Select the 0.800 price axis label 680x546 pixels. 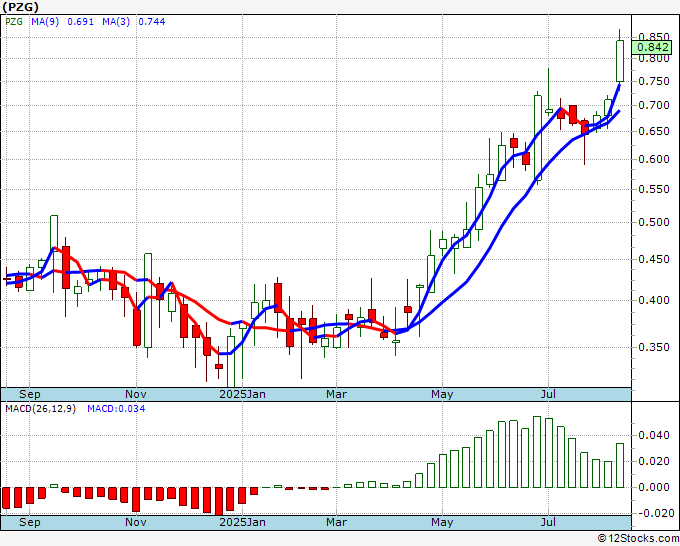(654, 58)
